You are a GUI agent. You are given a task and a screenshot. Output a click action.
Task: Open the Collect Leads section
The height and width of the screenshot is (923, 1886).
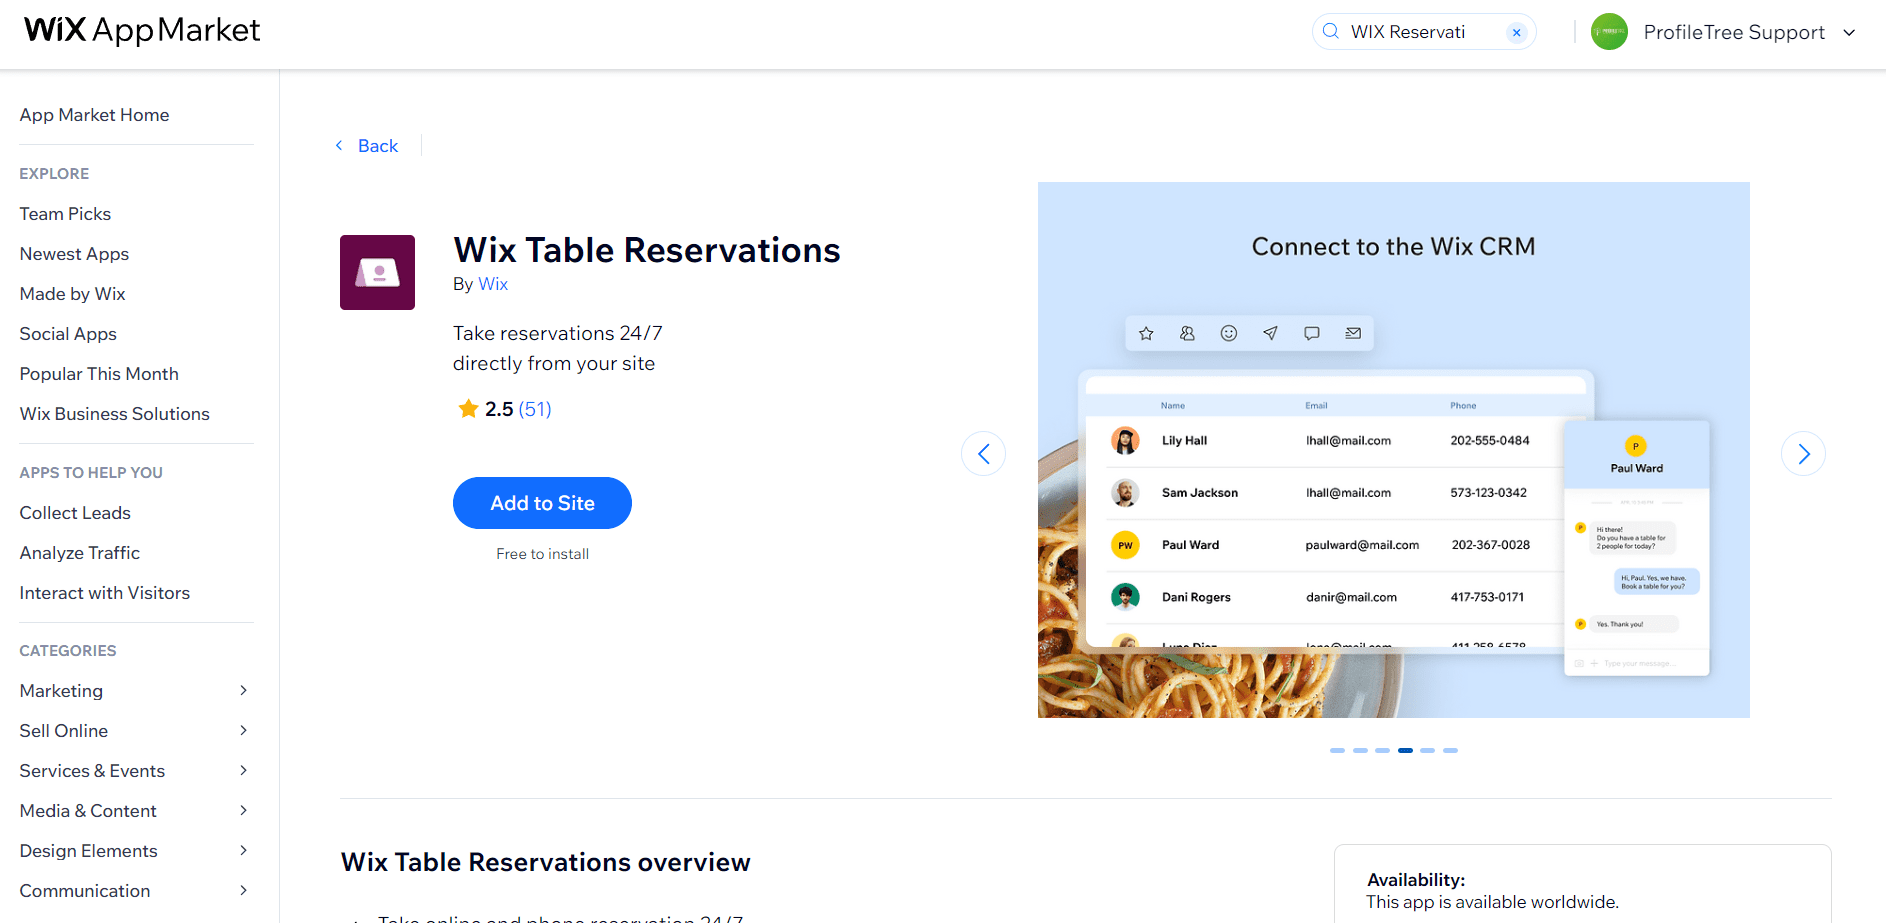pos(75,513)
